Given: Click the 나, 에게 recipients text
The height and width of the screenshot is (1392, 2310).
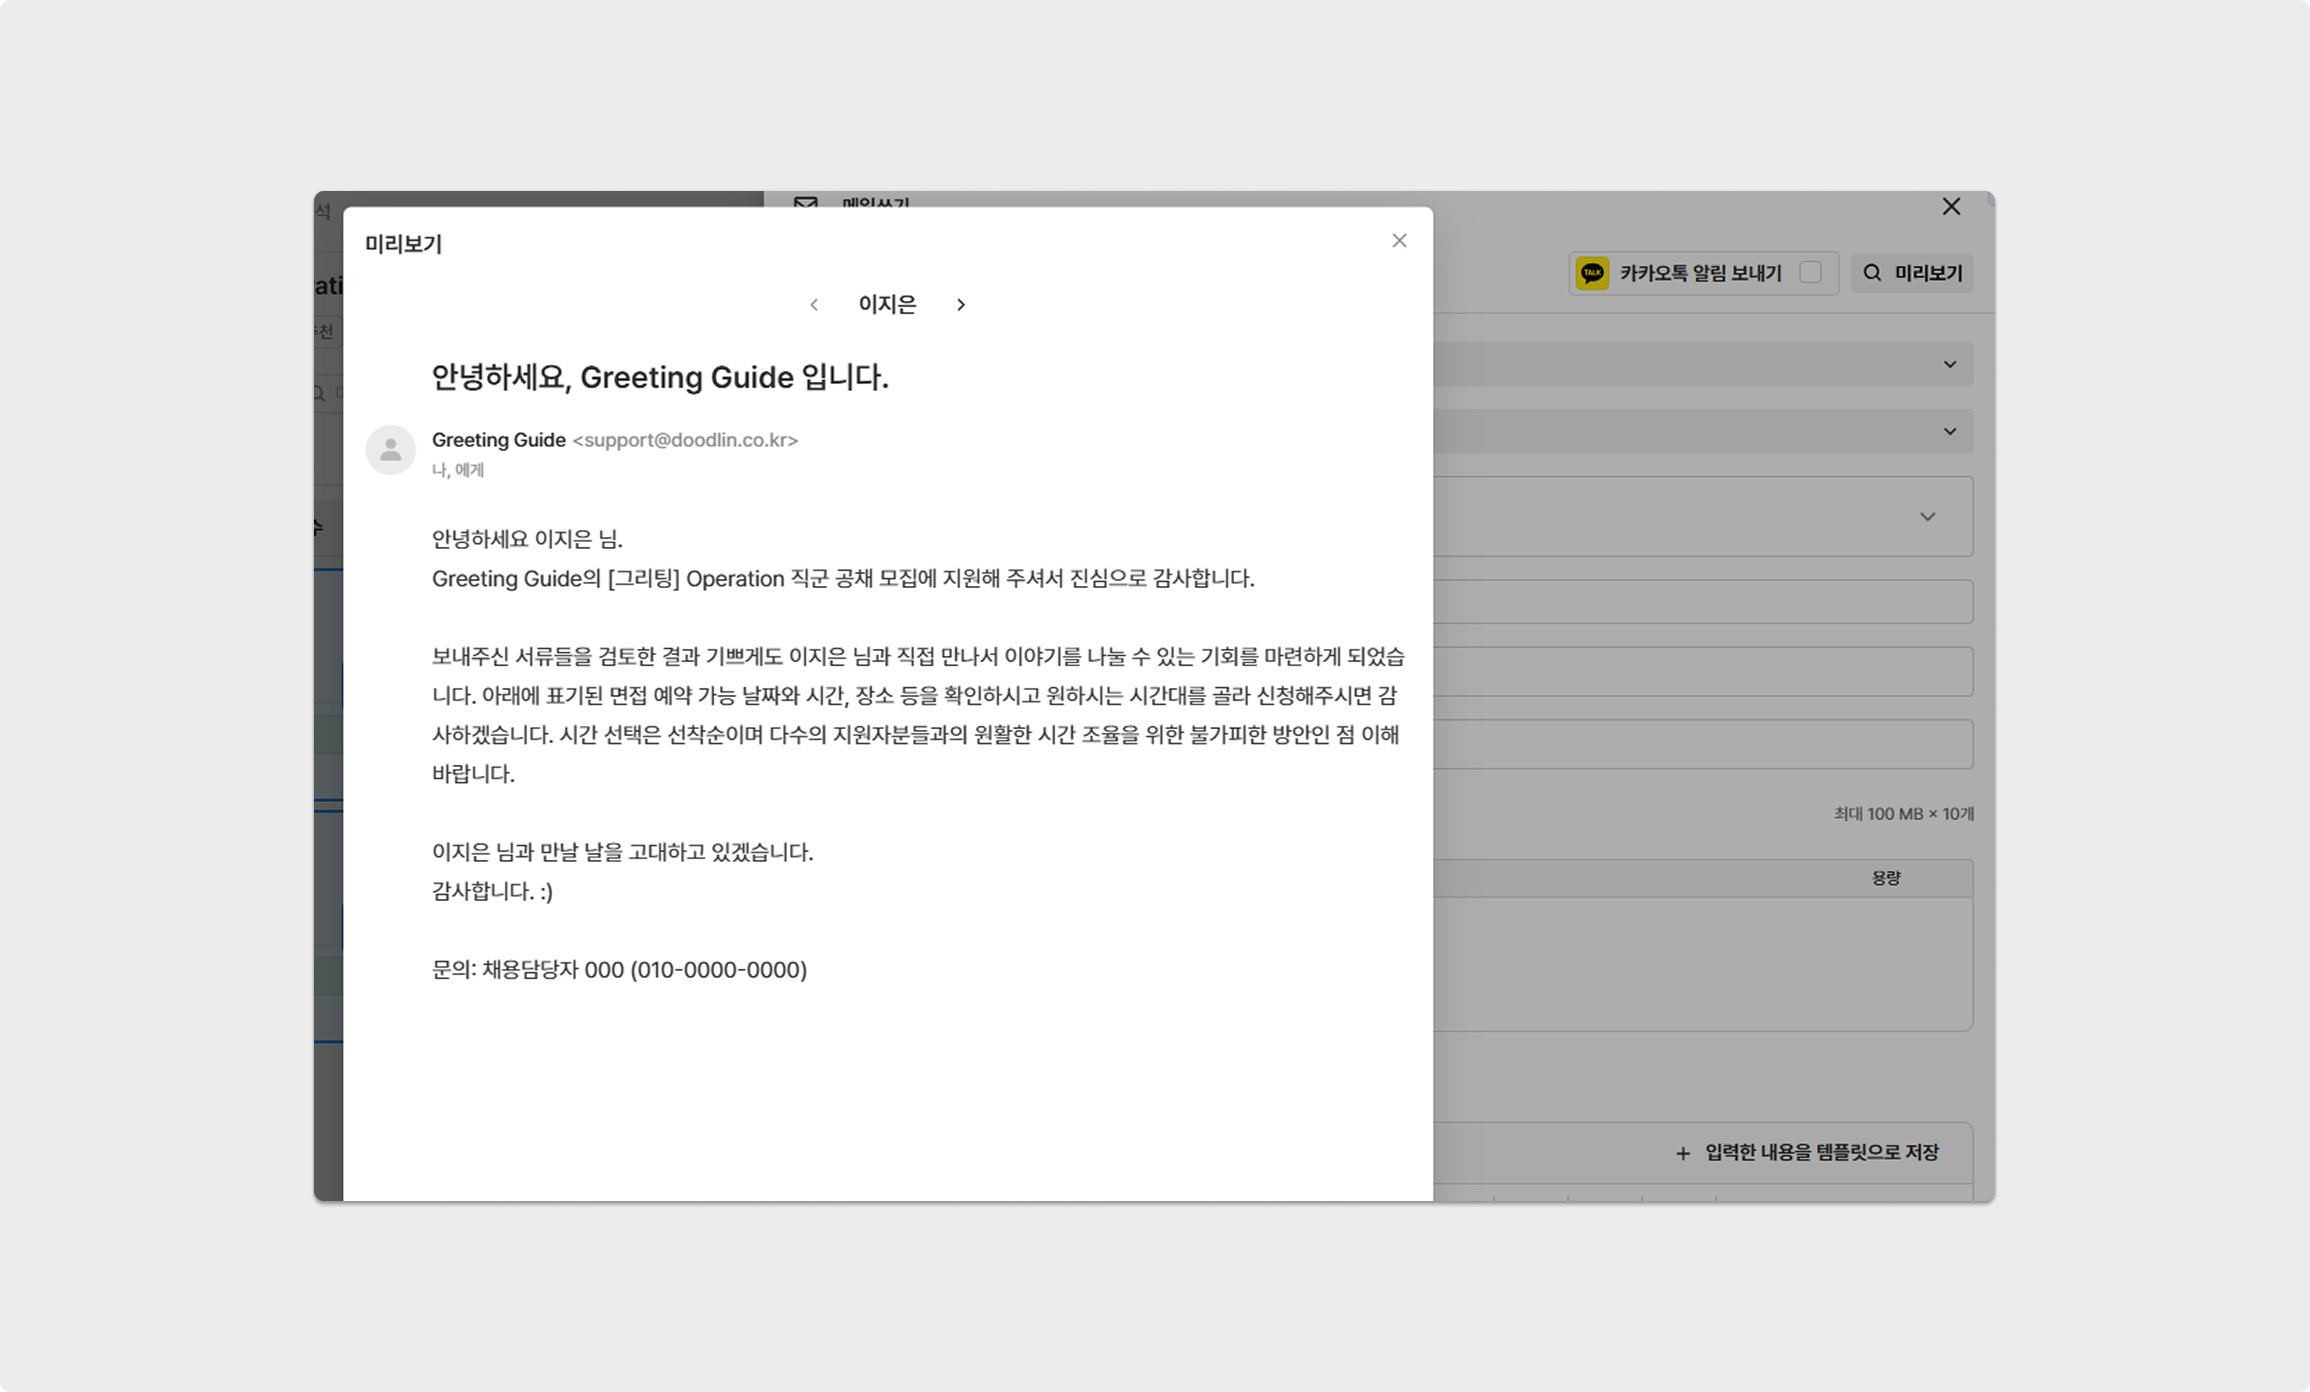Looking at the screenshot, I should point(458,470).
